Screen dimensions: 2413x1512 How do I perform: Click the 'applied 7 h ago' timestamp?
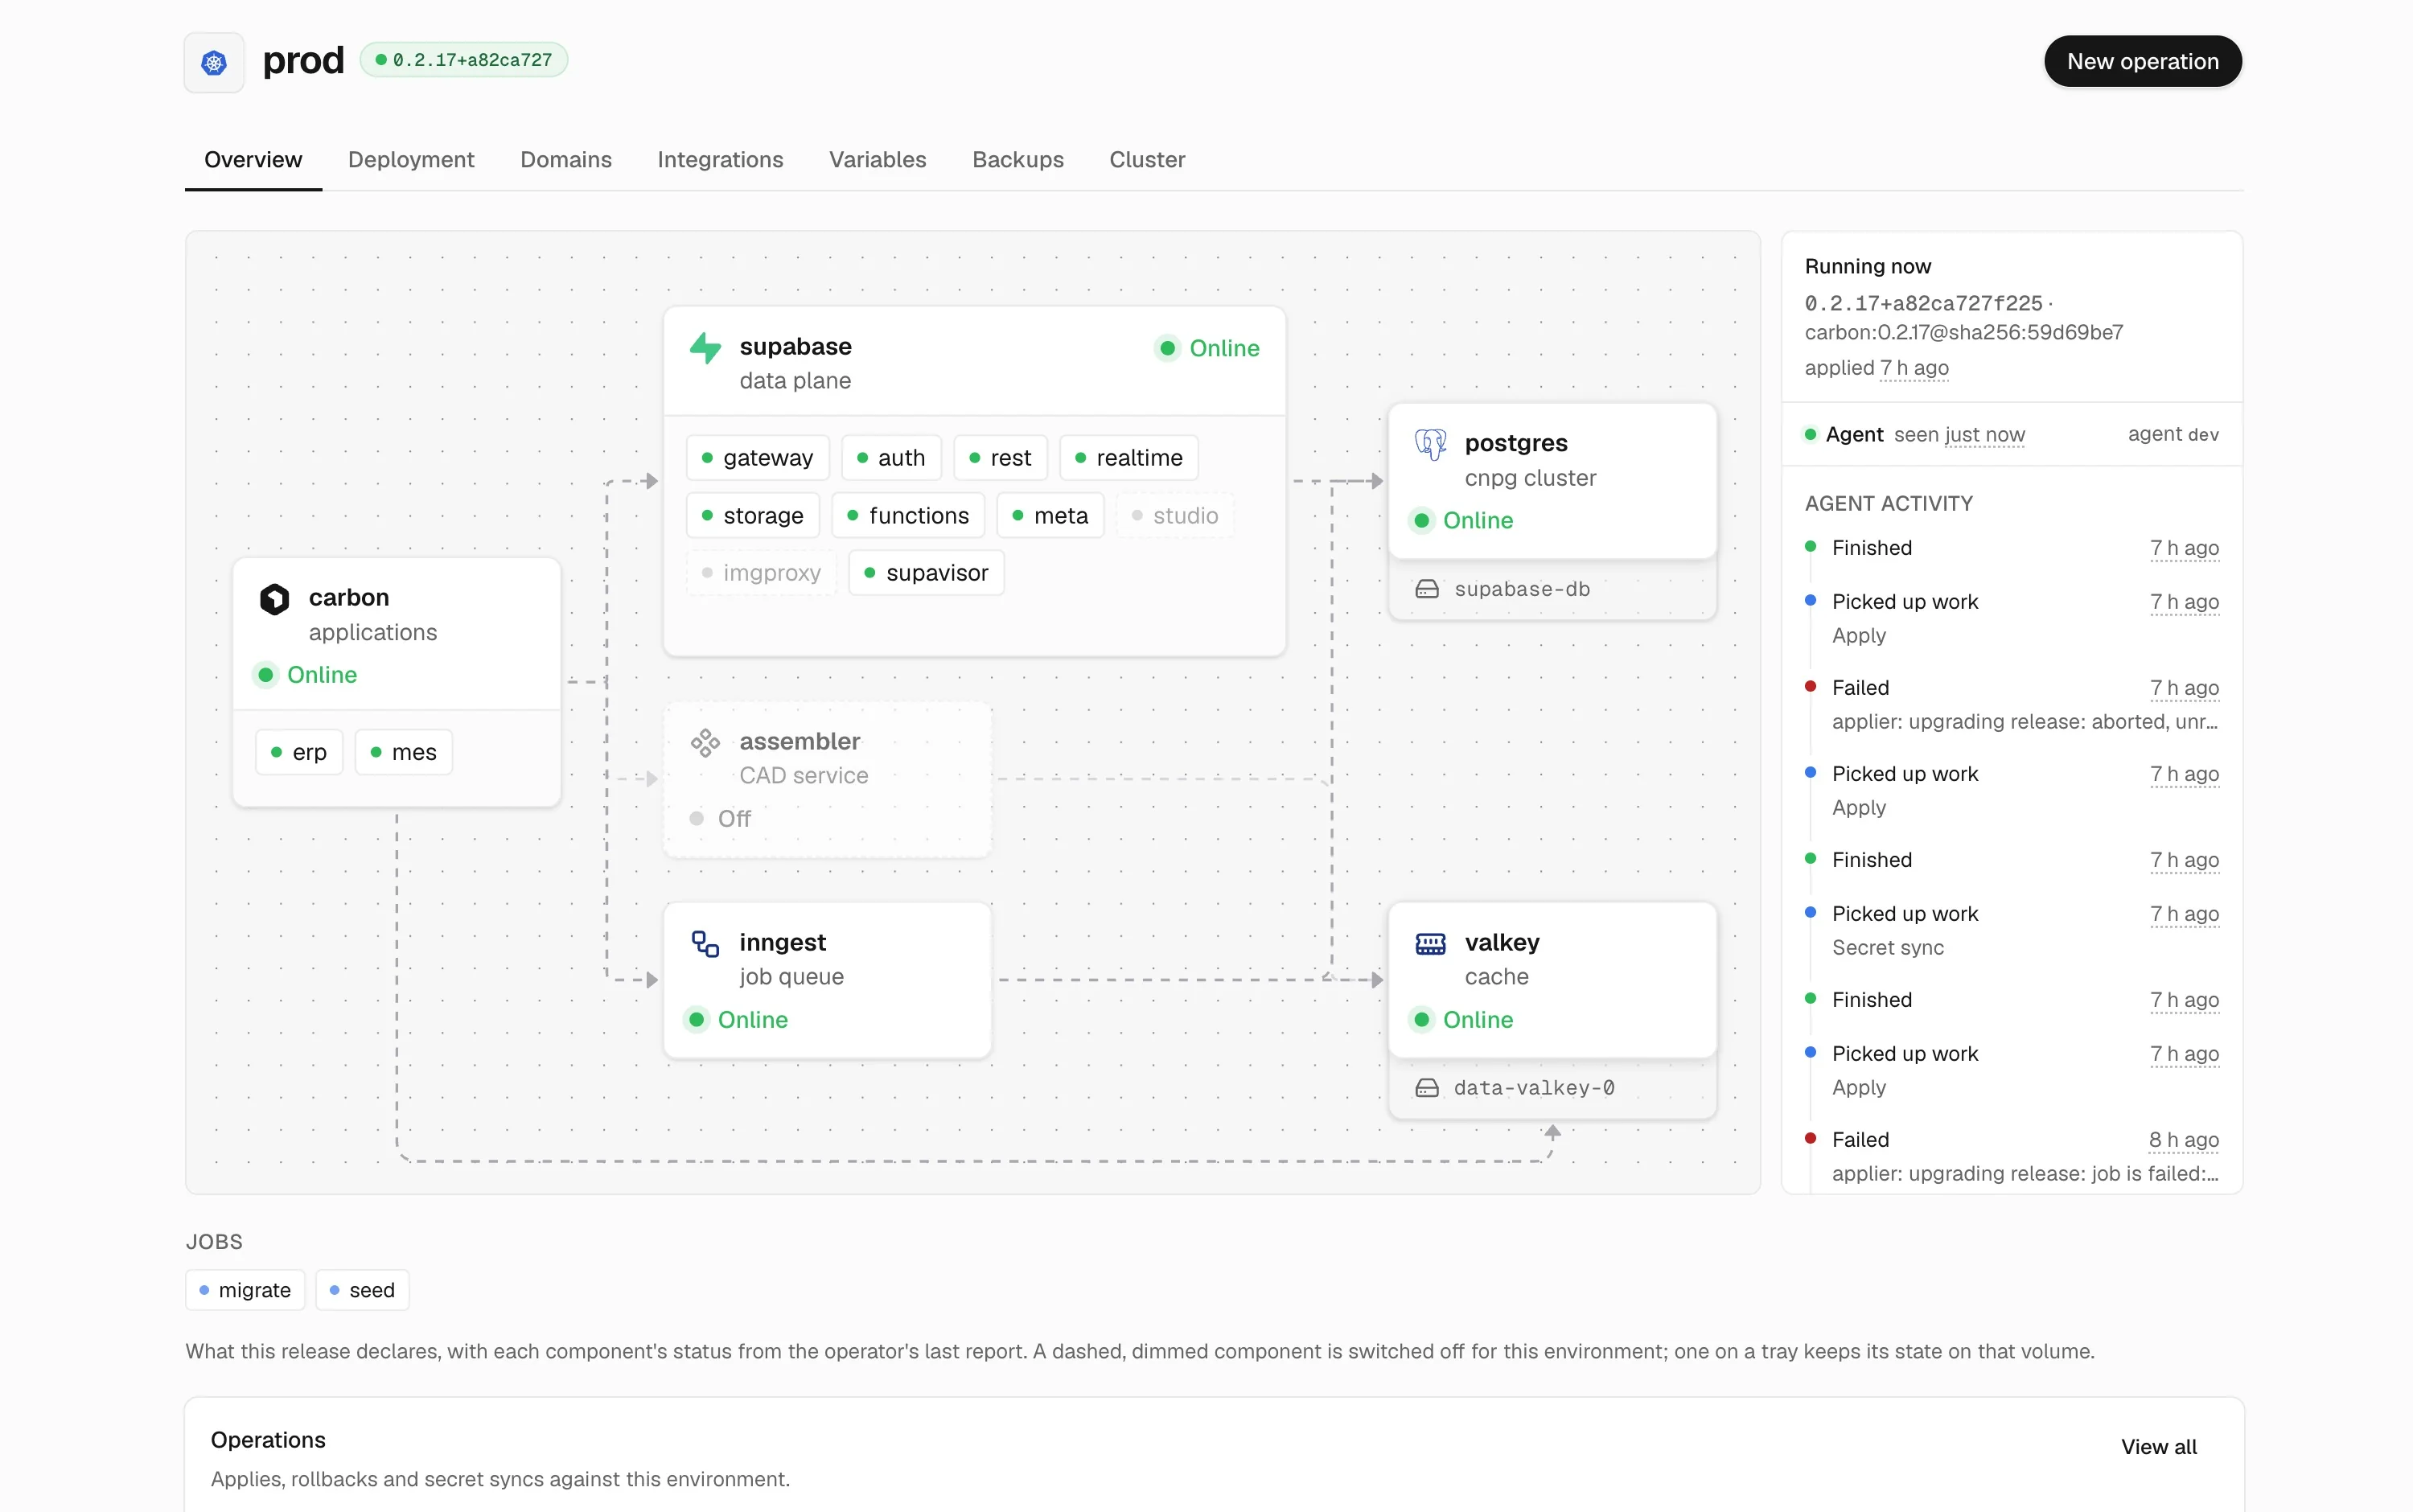tap(1876, 368)
